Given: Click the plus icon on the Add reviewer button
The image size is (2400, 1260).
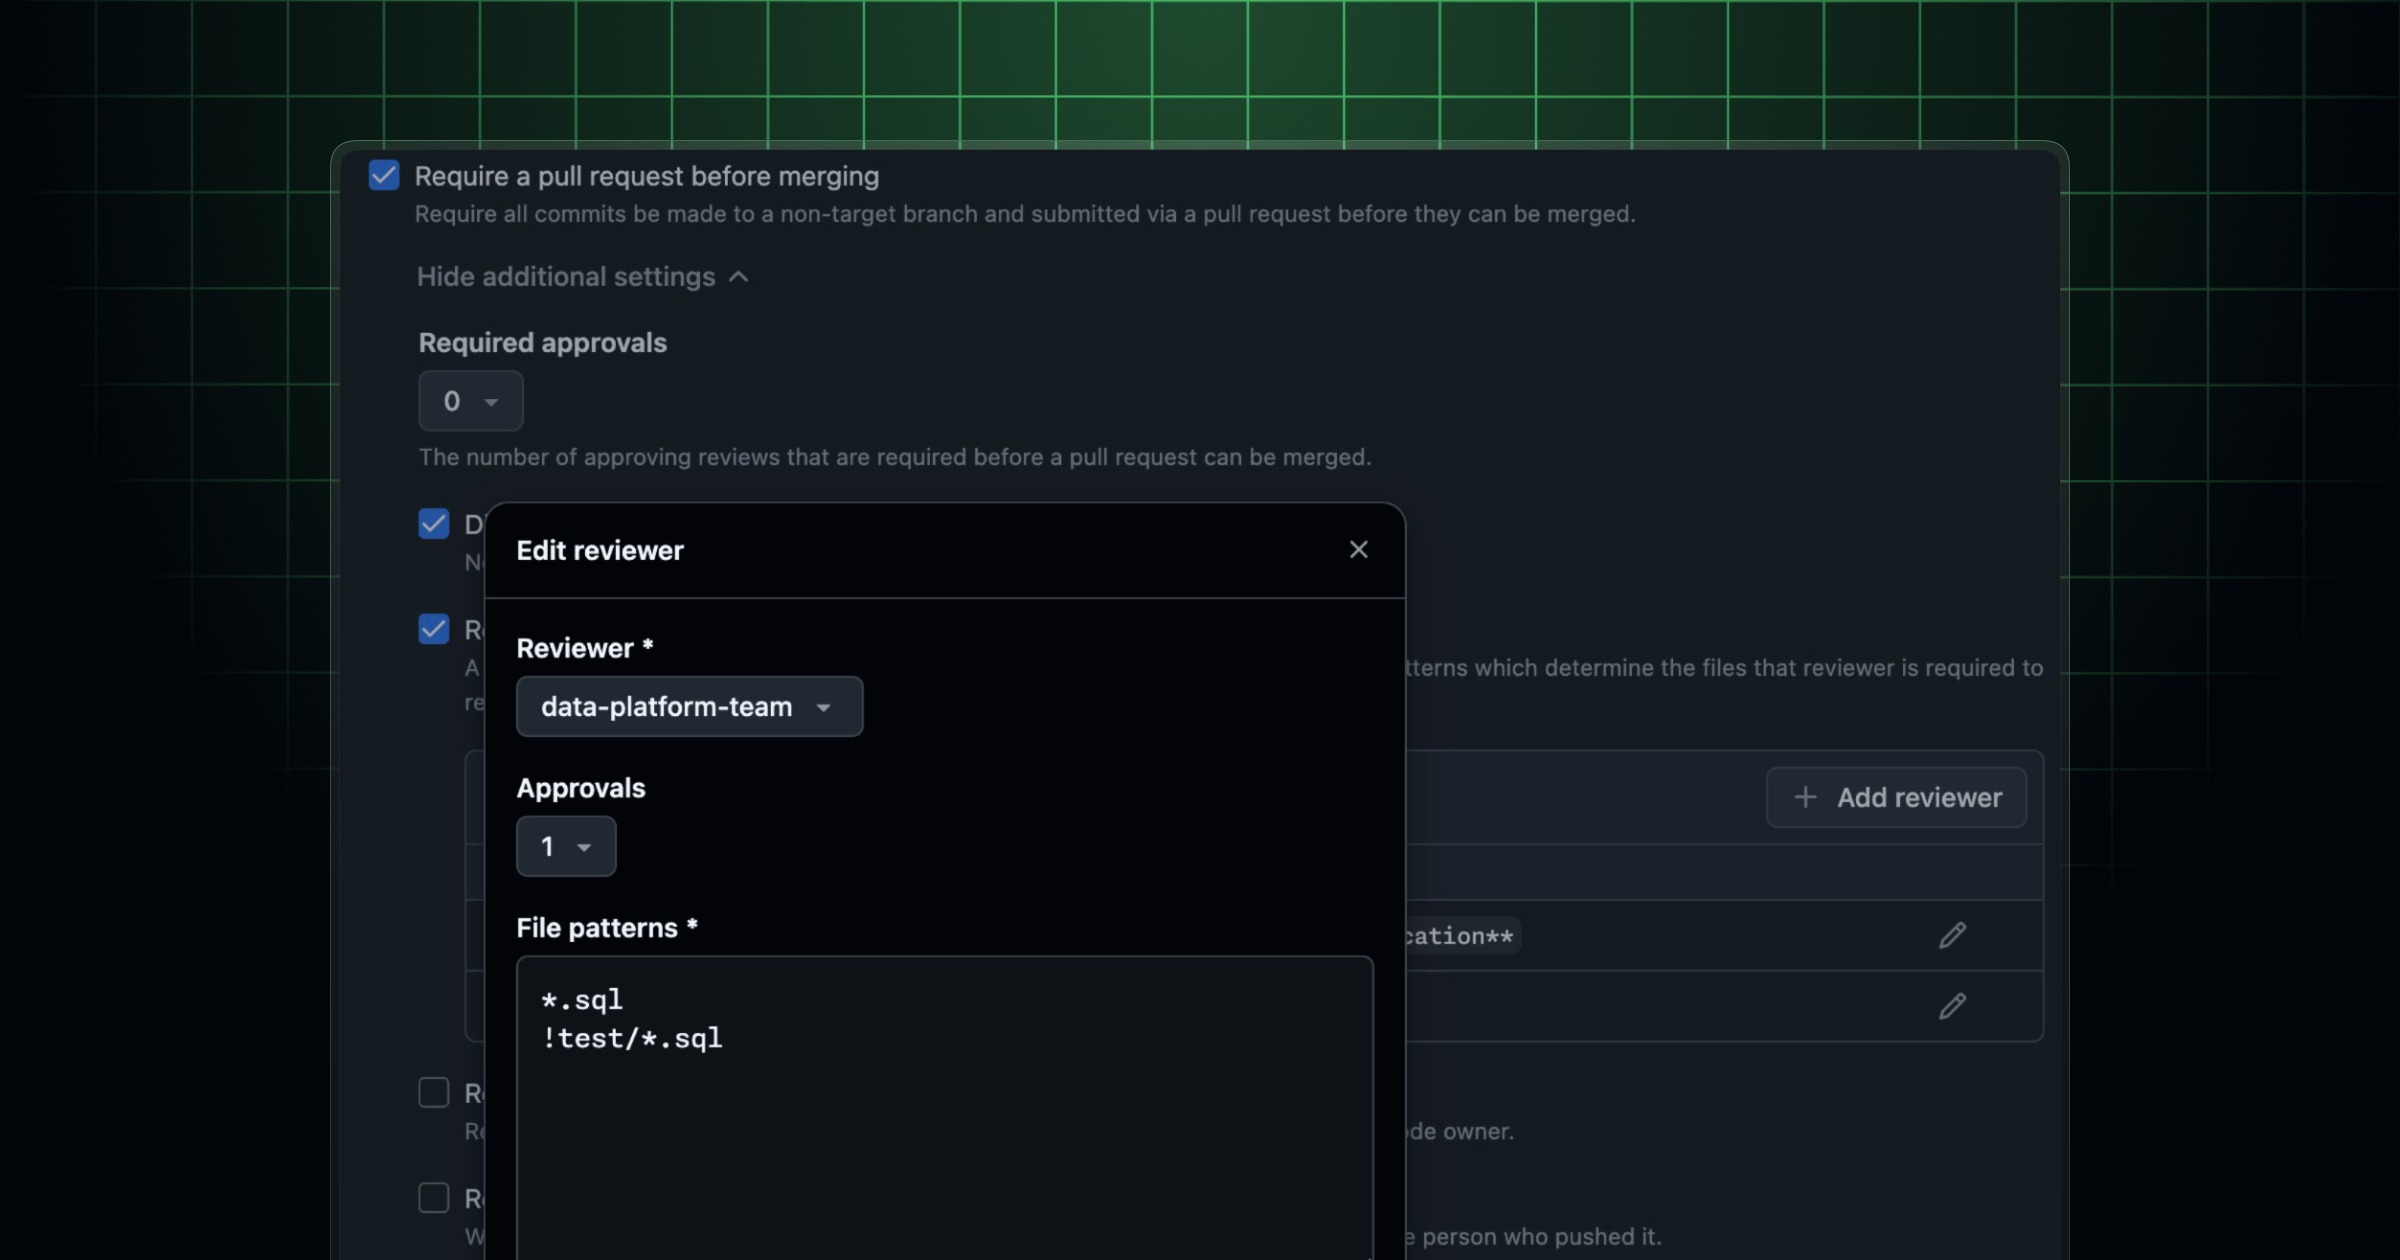Looking at the screenshot, I should point(1806,797).
